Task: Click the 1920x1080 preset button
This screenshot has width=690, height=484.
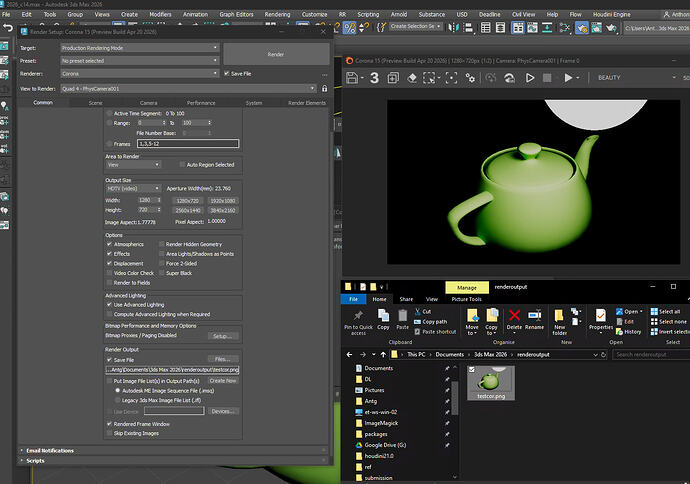Action: tap(223, 201)
